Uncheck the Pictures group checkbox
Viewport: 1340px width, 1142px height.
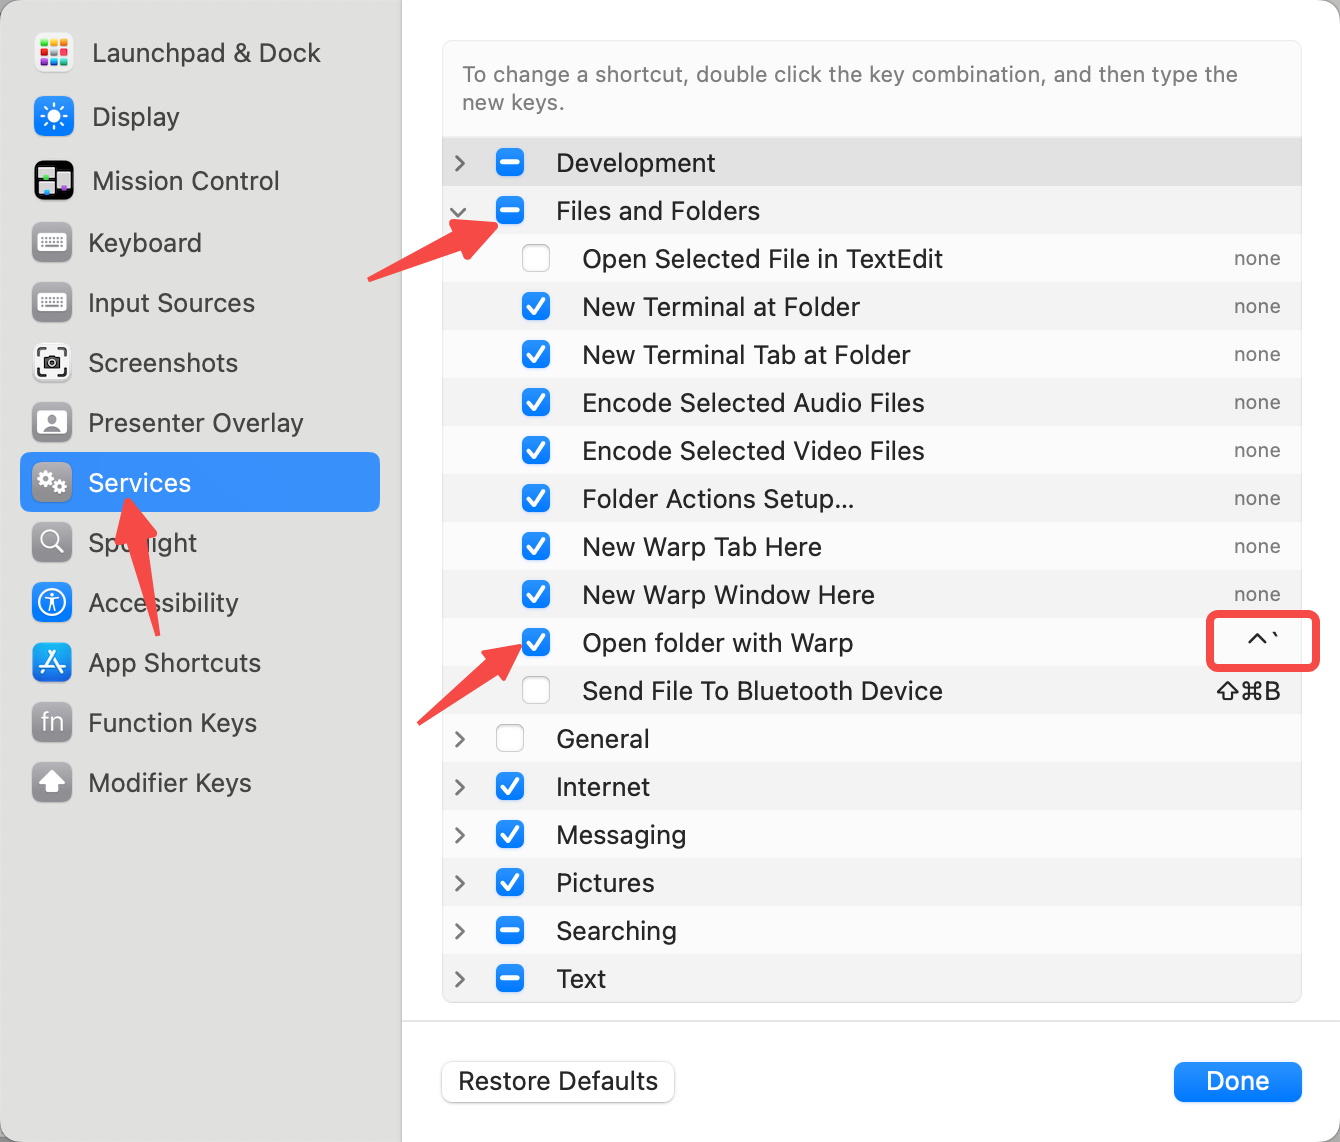pyautogui.click(x=510, y=882)
